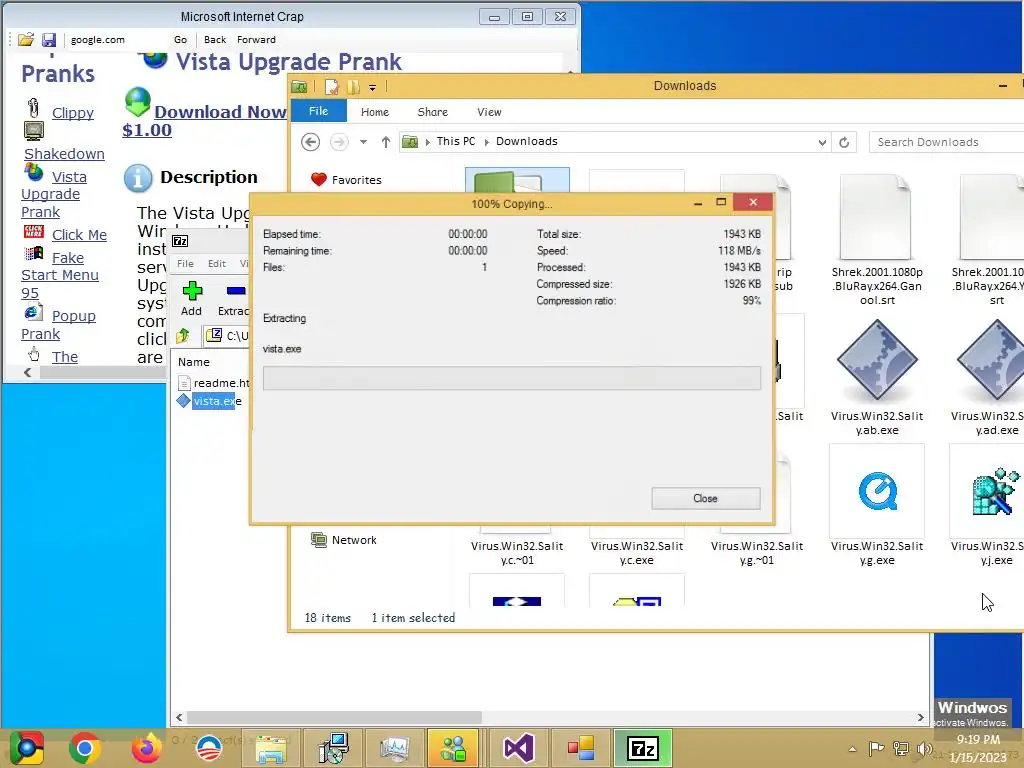Click the Download Now $1.00 link

point(204,121)
